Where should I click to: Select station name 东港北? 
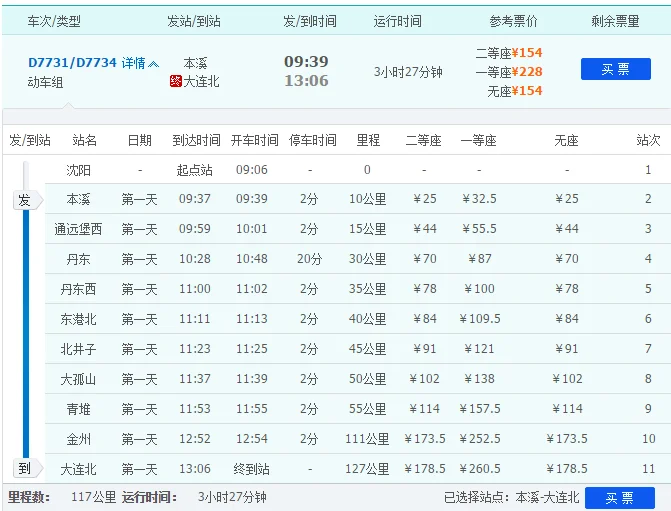78,319
